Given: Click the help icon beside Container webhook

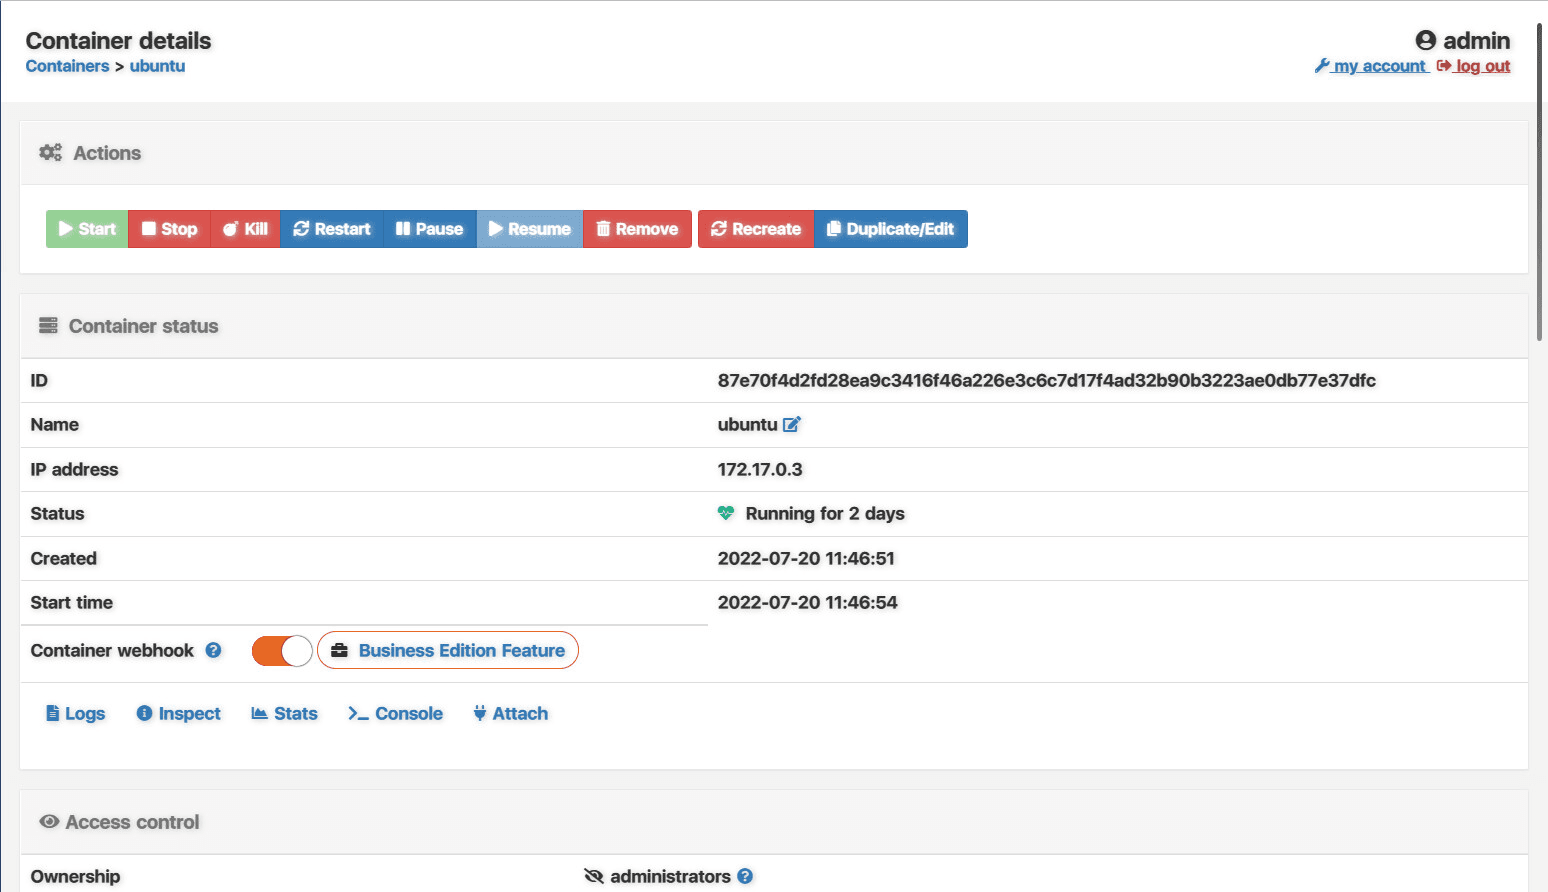Looking at the screenshot, I should point(213,650).
